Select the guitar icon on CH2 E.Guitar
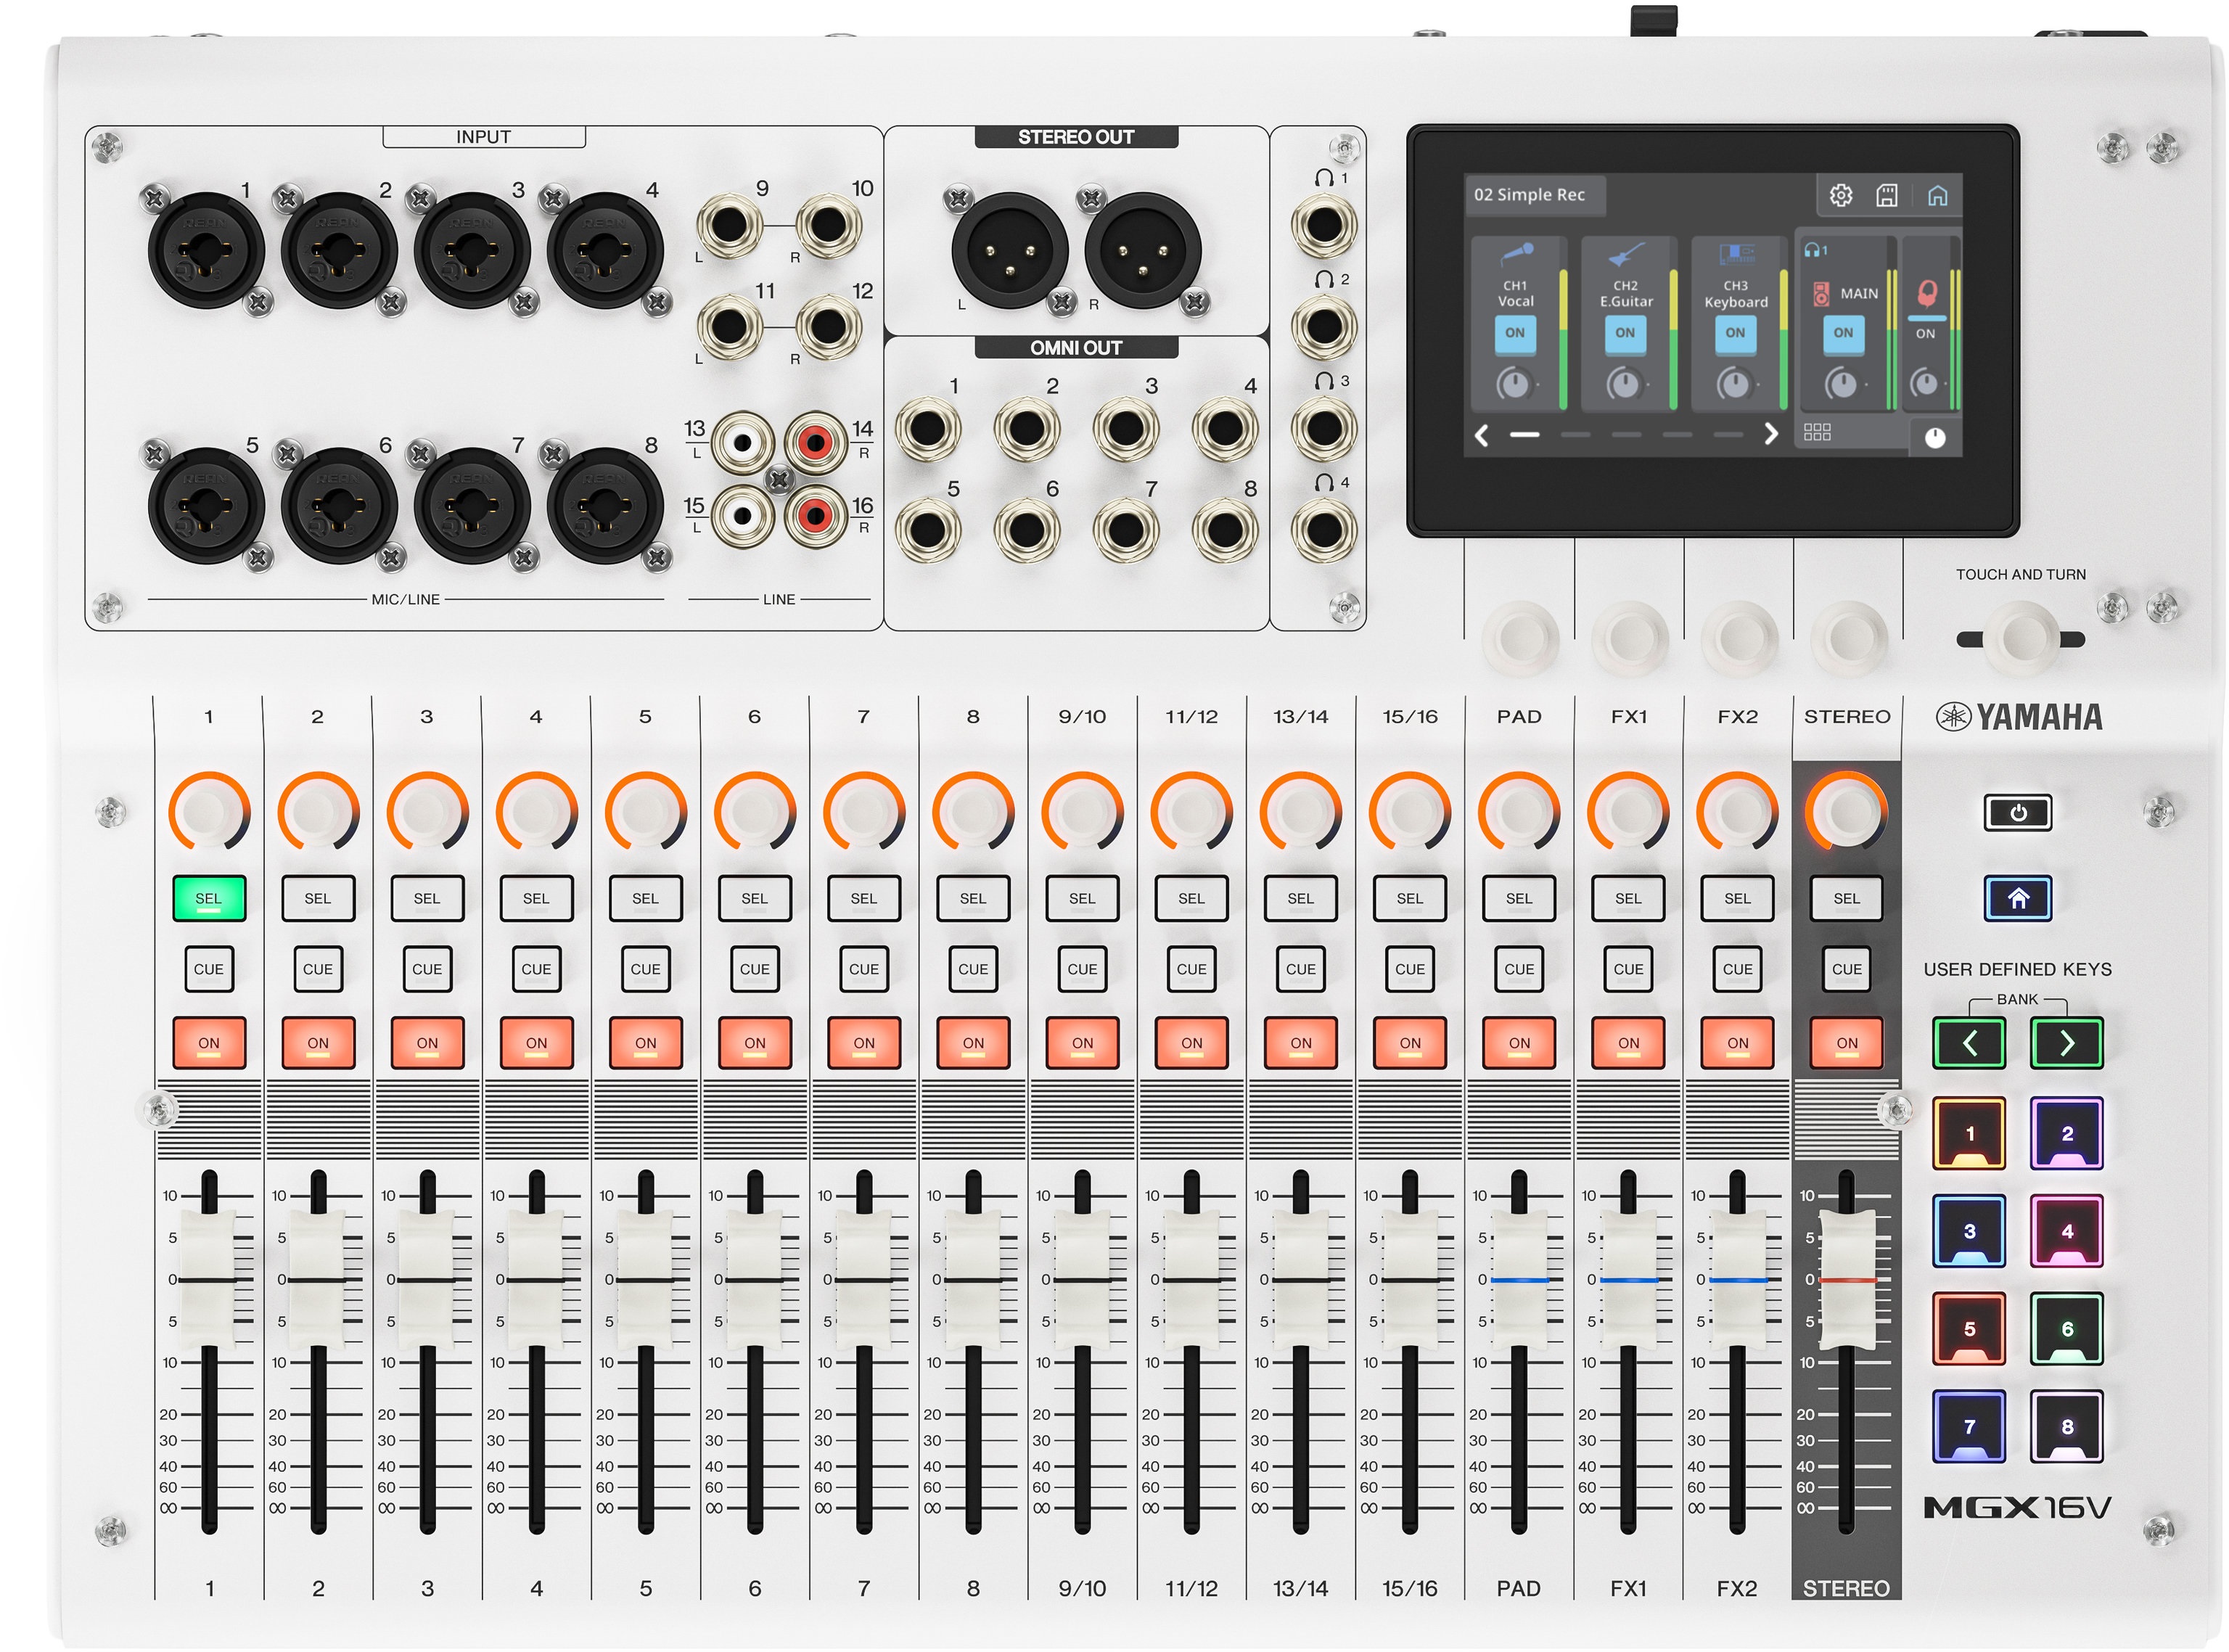The image size is (2229, 1652). point(1627,253)
